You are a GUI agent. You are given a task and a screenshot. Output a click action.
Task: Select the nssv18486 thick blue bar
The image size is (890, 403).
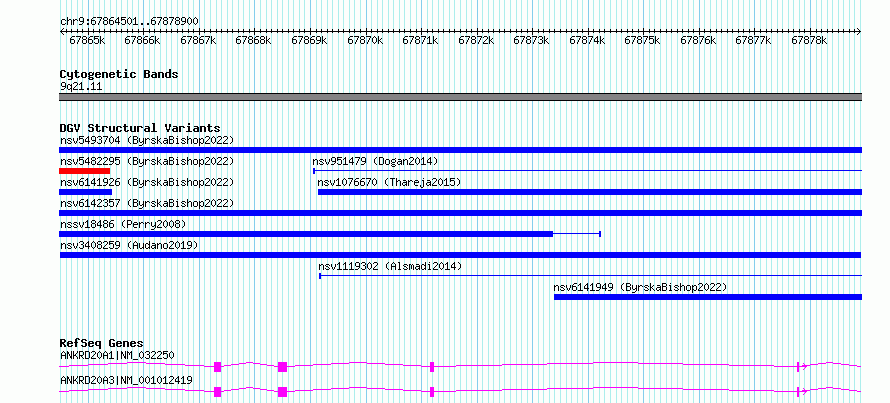click(x=306, y=234)
